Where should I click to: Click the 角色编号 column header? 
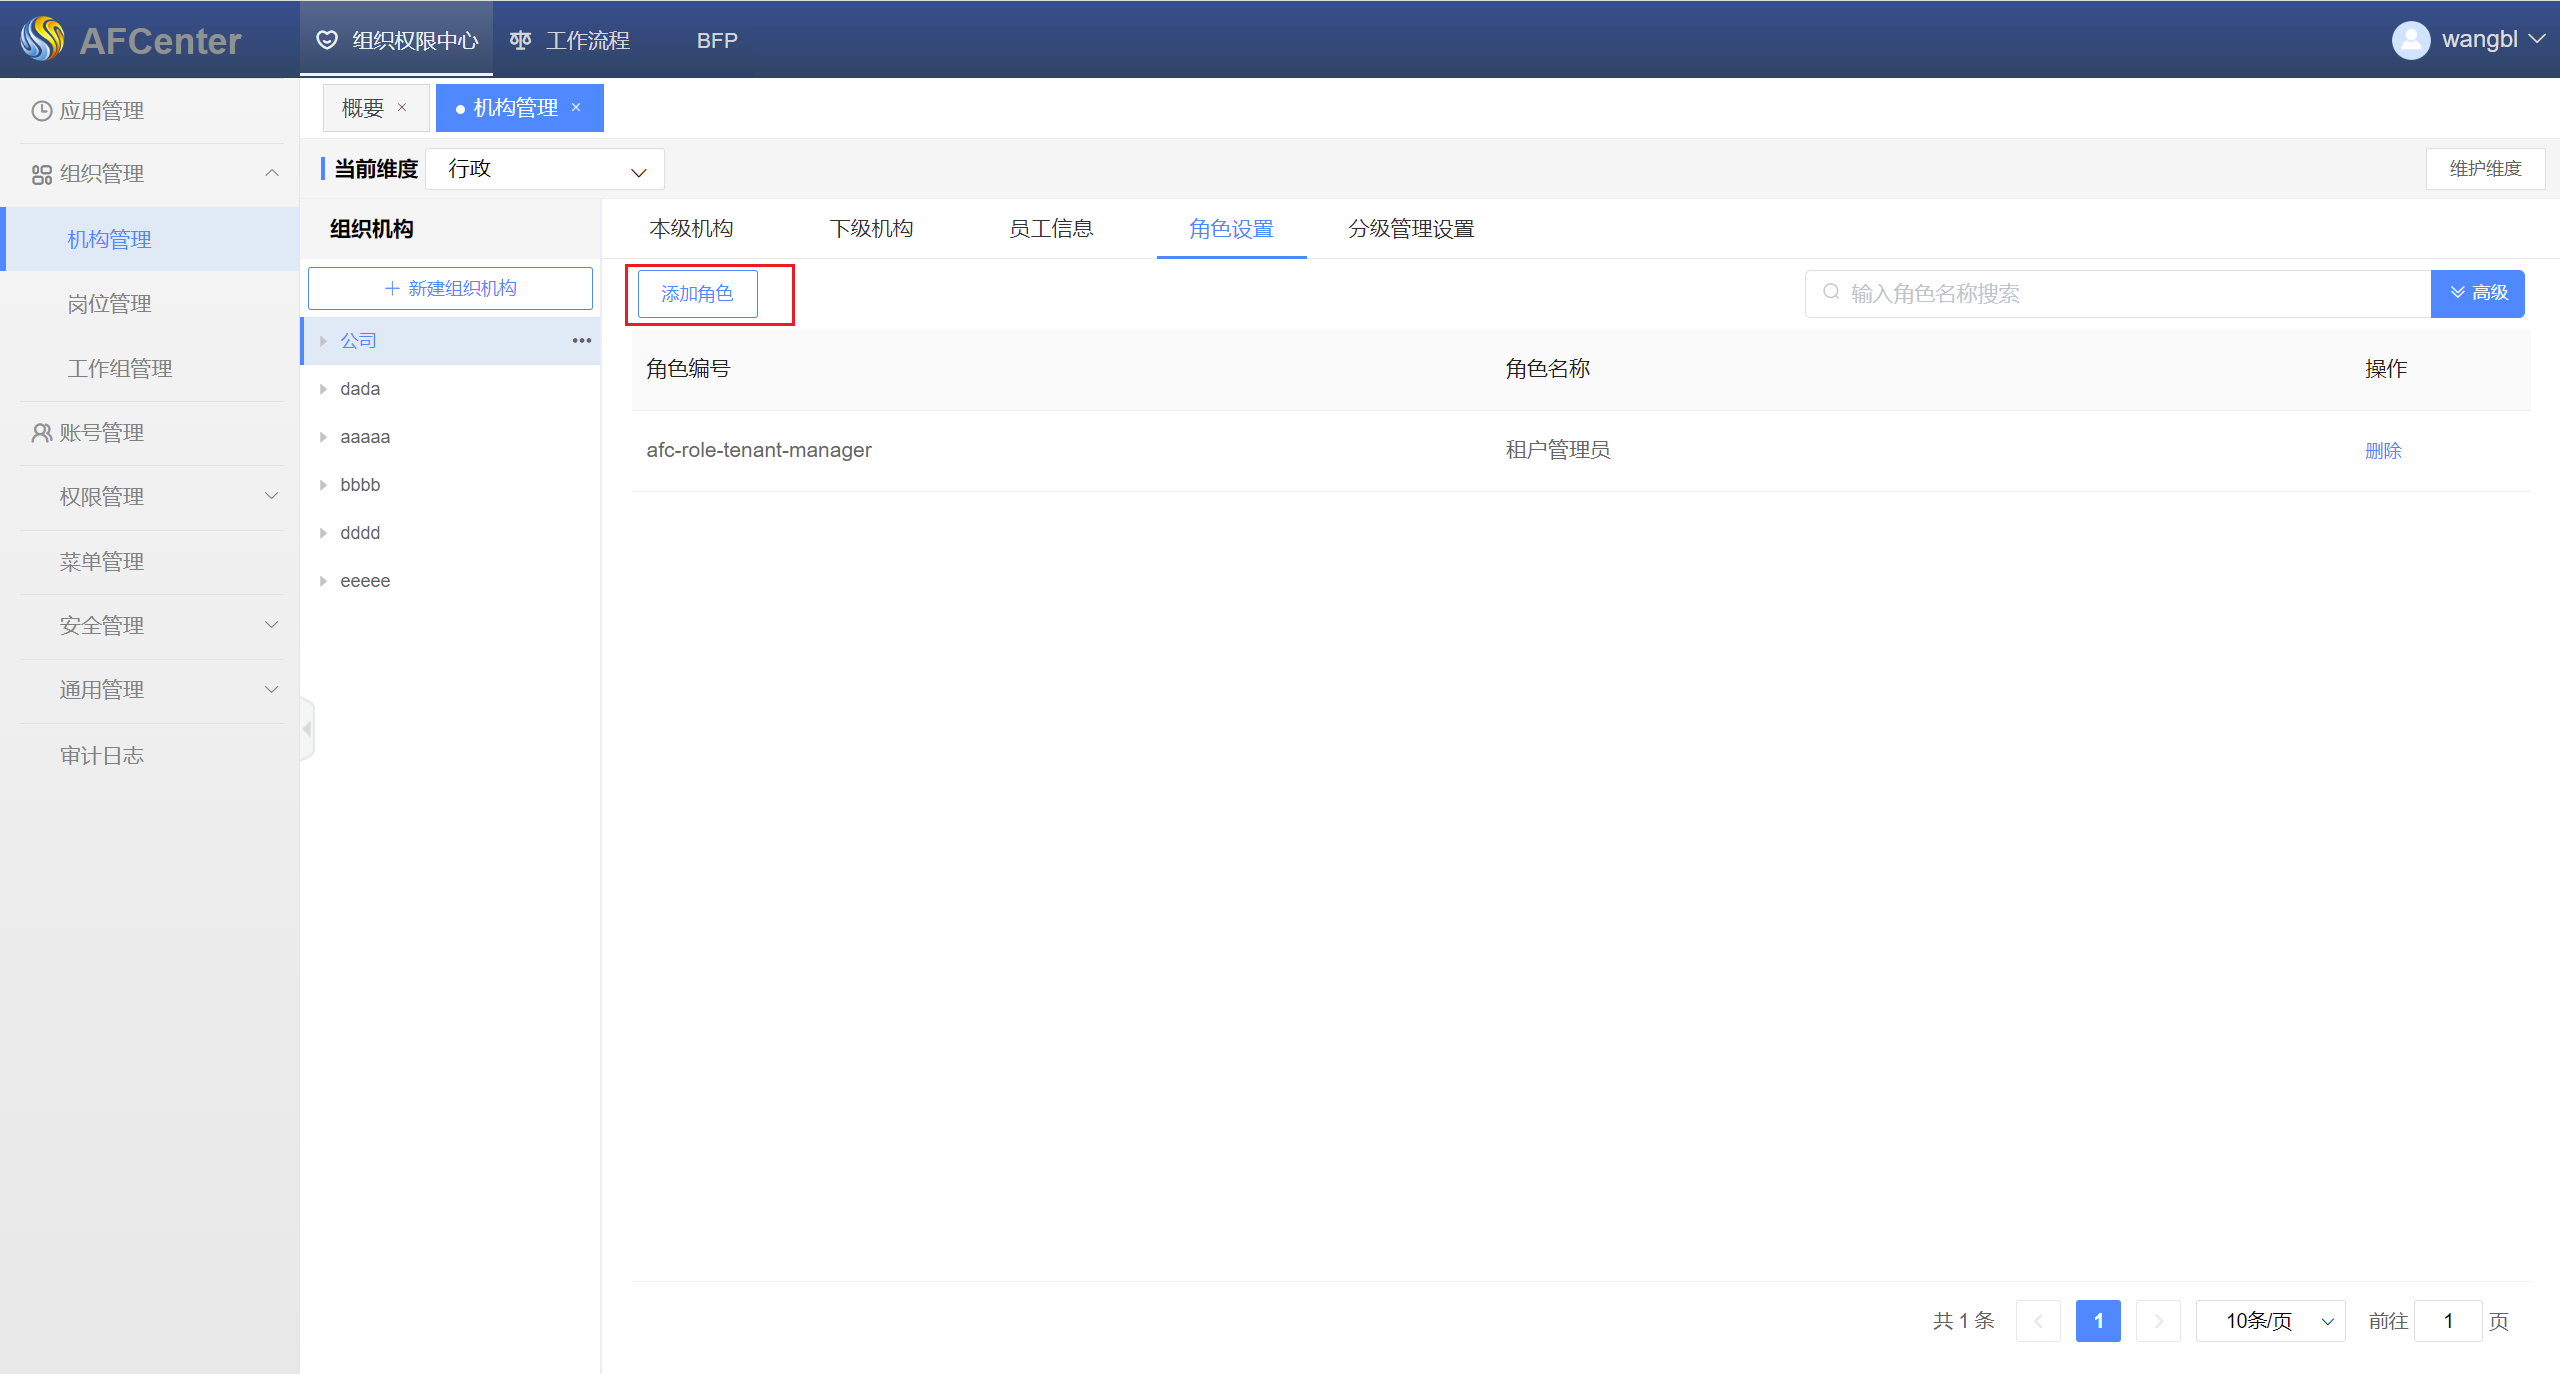(688, 369)
